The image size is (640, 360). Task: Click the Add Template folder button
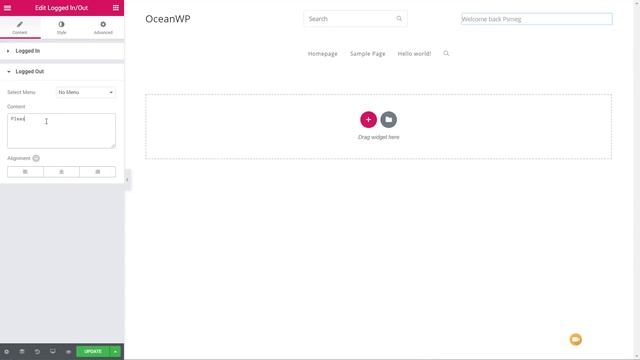389,120
